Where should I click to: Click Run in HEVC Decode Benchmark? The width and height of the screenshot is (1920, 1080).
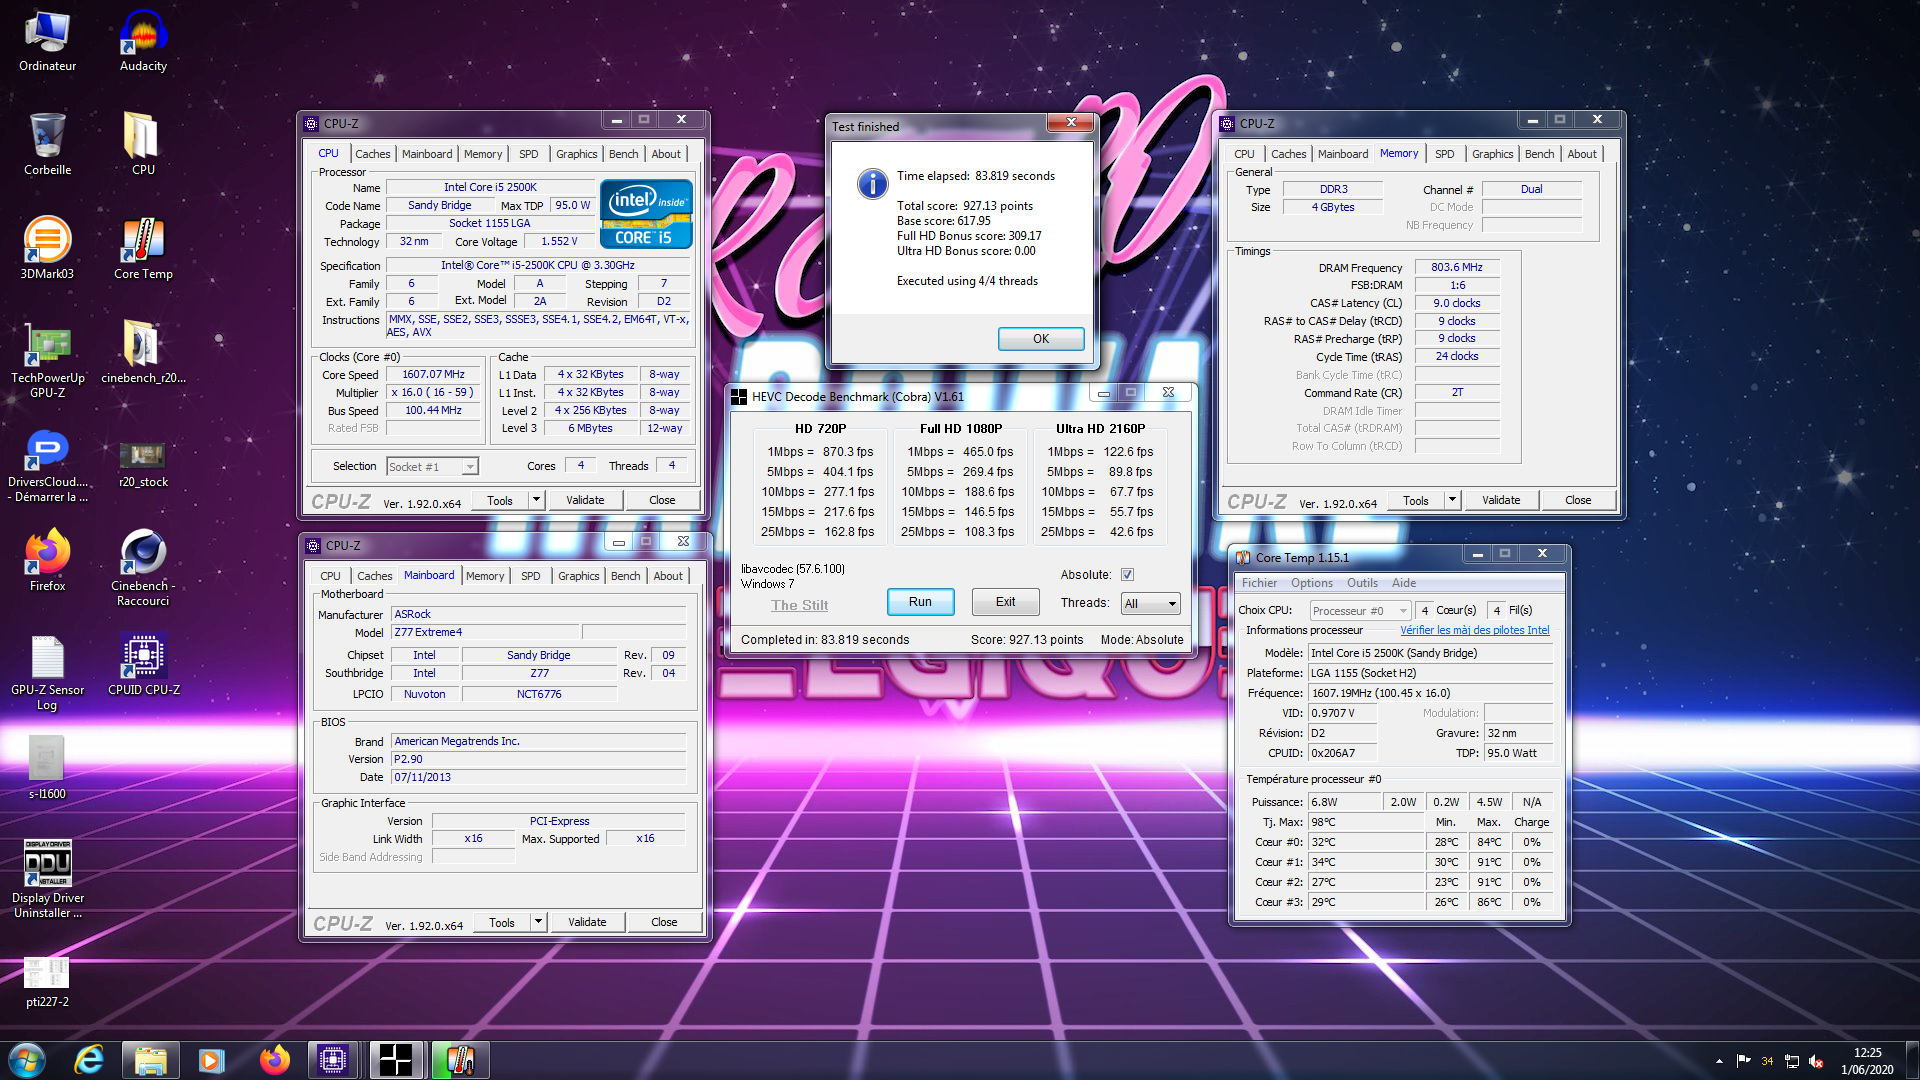point(920,602)
